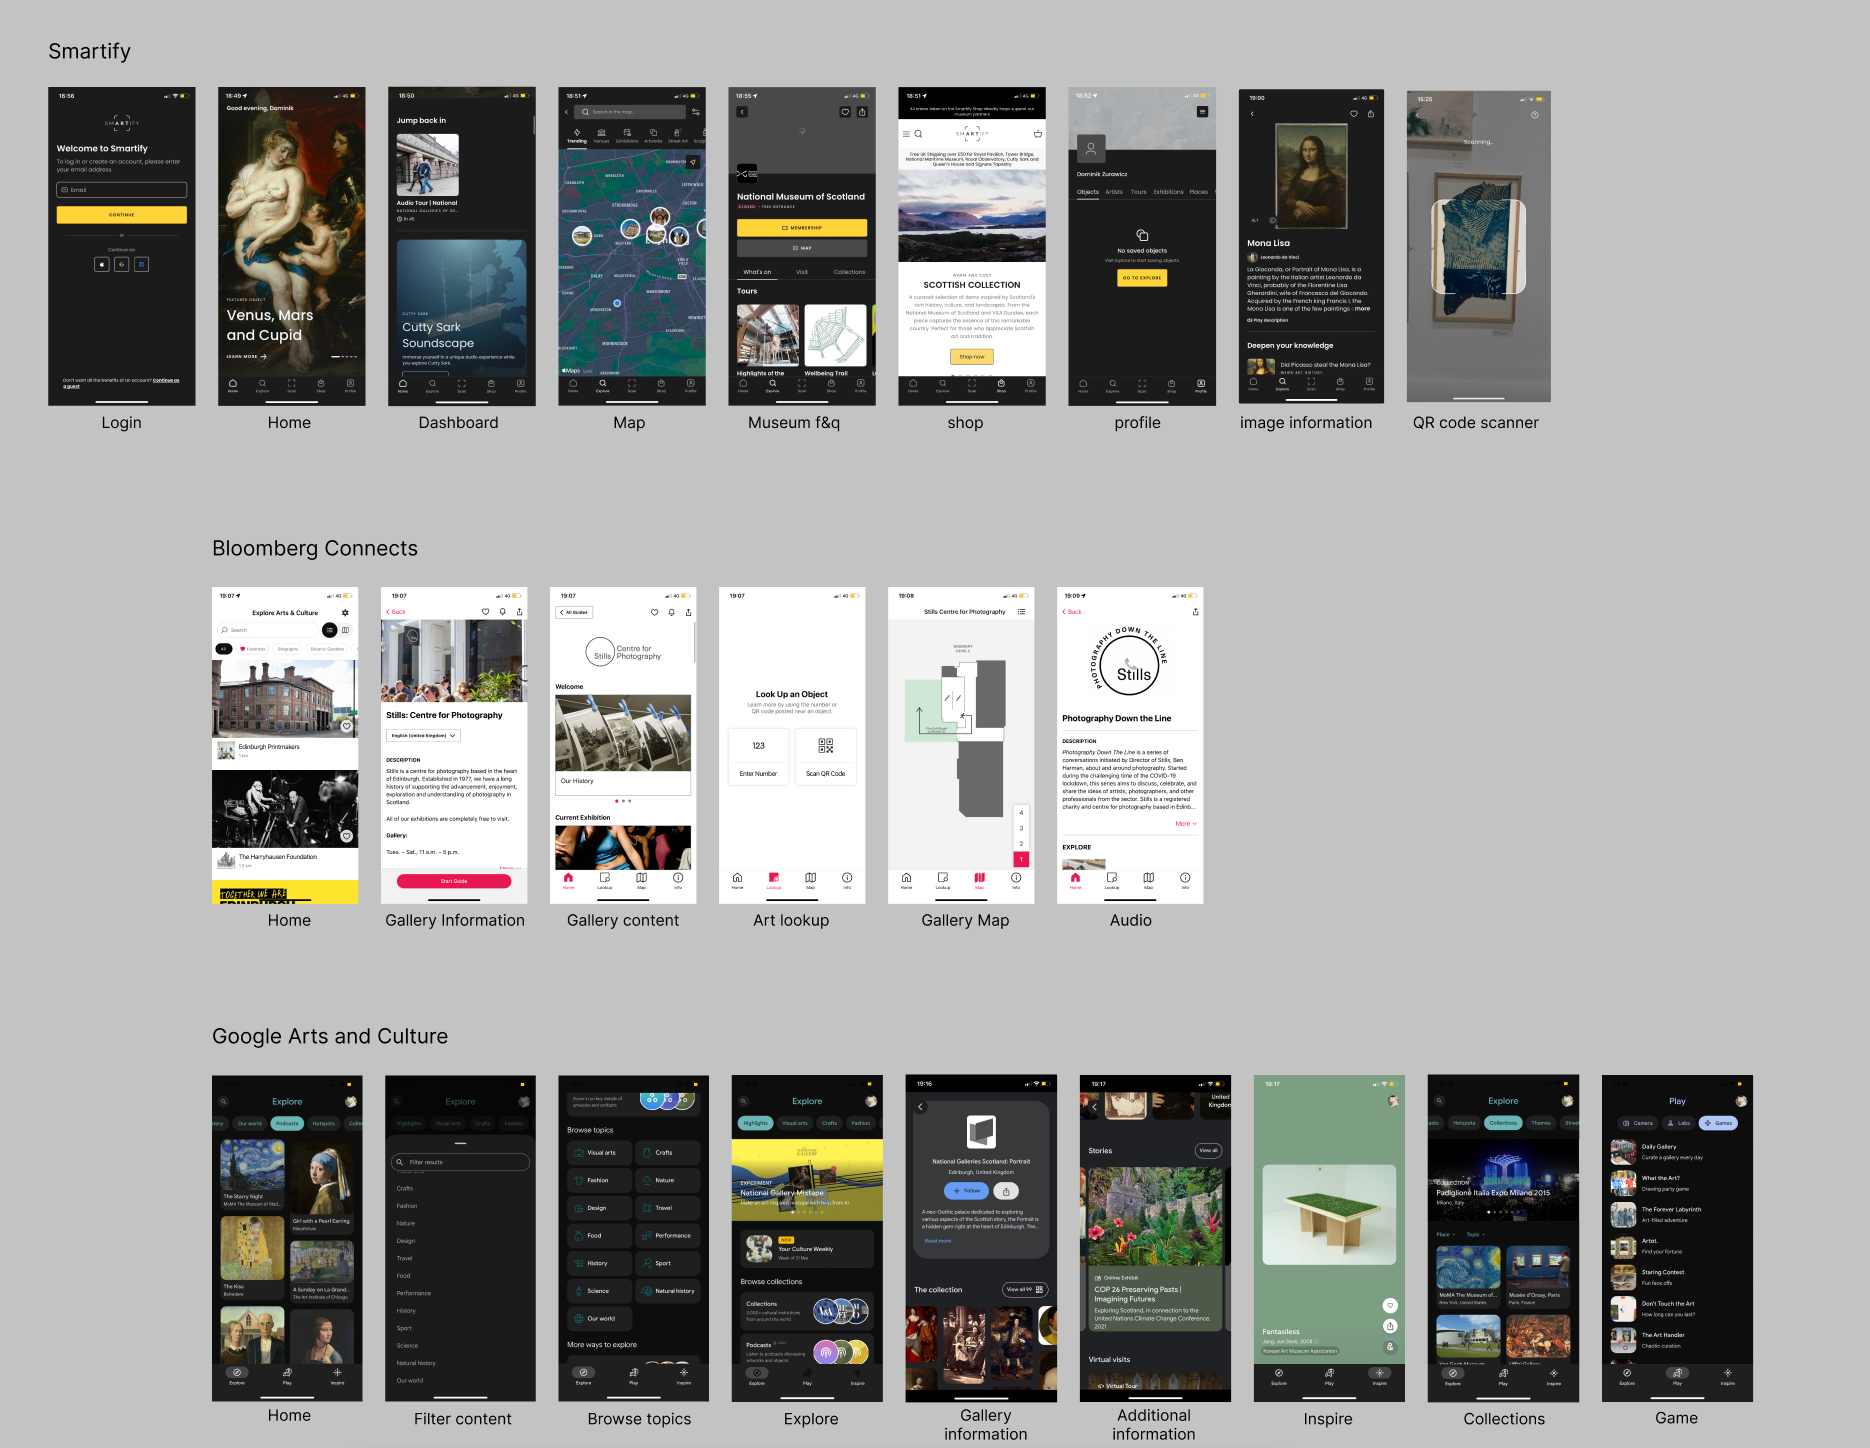
Task: Open the Topic dropdown on Collections screen
Action: (1476, 1234)
